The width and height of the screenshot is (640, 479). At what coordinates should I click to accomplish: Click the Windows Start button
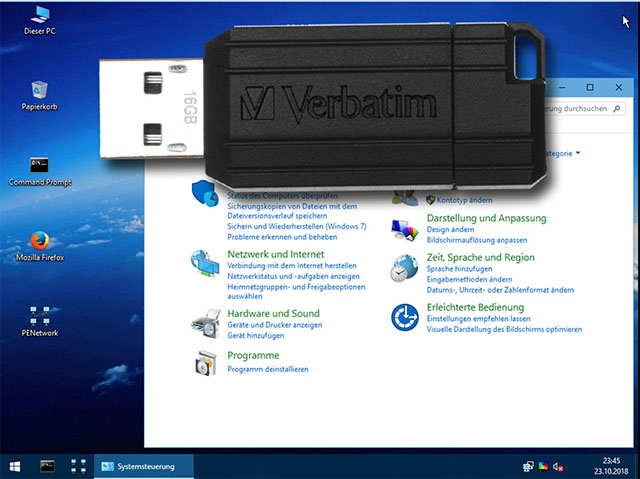click(15, 466)
